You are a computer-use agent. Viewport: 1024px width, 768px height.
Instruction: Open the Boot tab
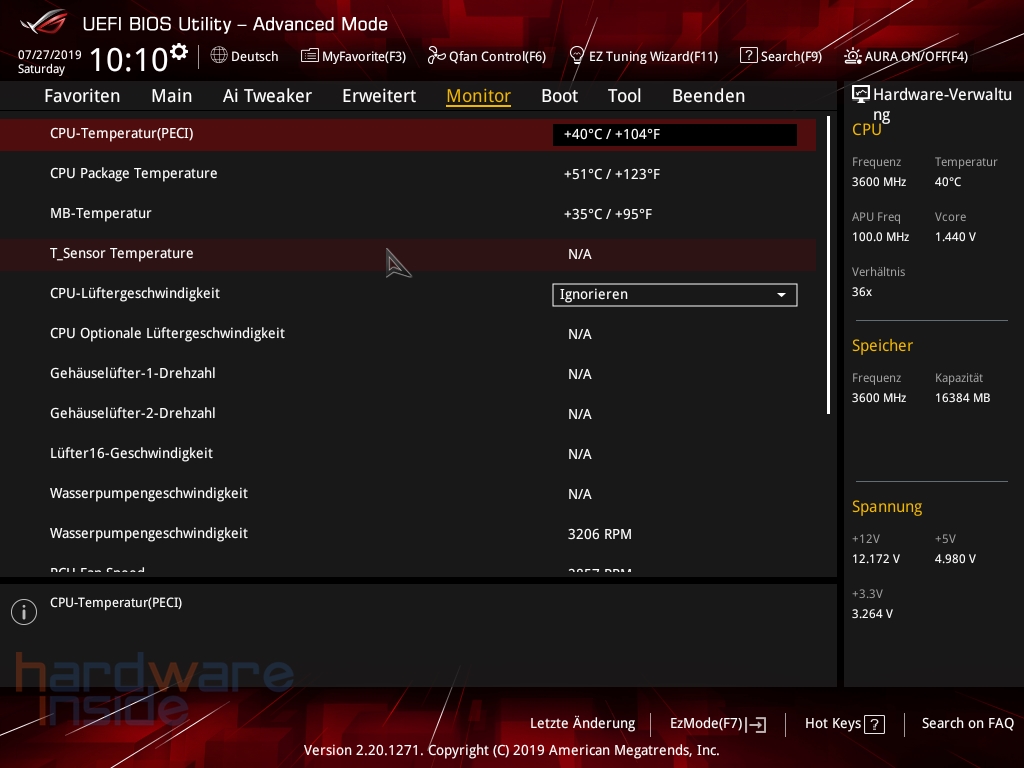(x=560, y=96)
